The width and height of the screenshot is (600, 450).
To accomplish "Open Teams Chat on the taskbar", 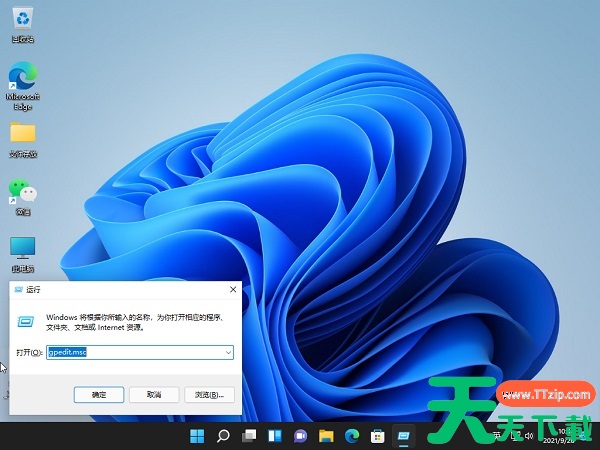I will [x=300, y=435].
